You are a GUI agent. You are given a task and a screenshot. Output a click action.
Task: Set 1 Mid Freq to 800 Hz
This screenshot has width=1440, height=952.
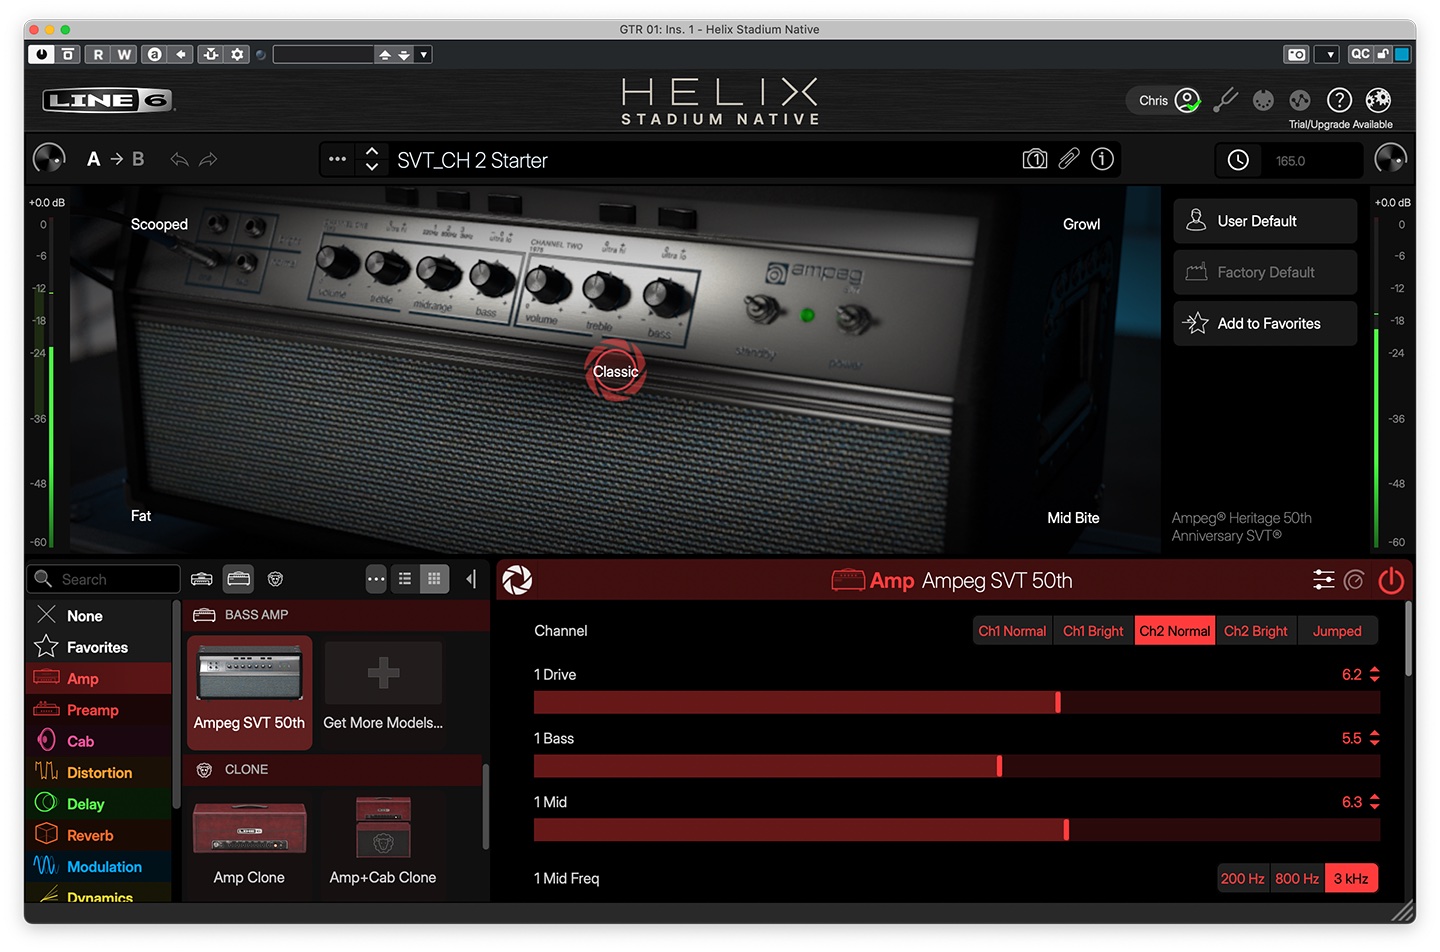tap(1297, 878)
